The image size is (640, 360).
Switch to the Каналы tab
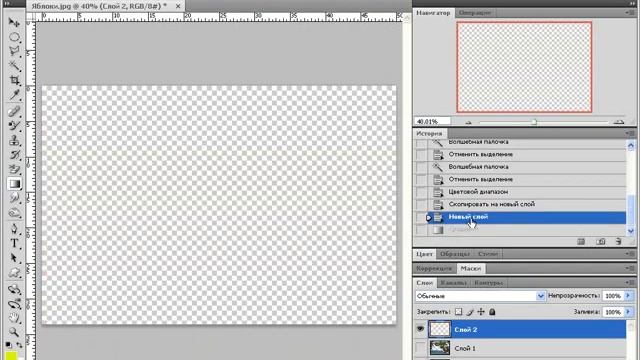point(453,282)
